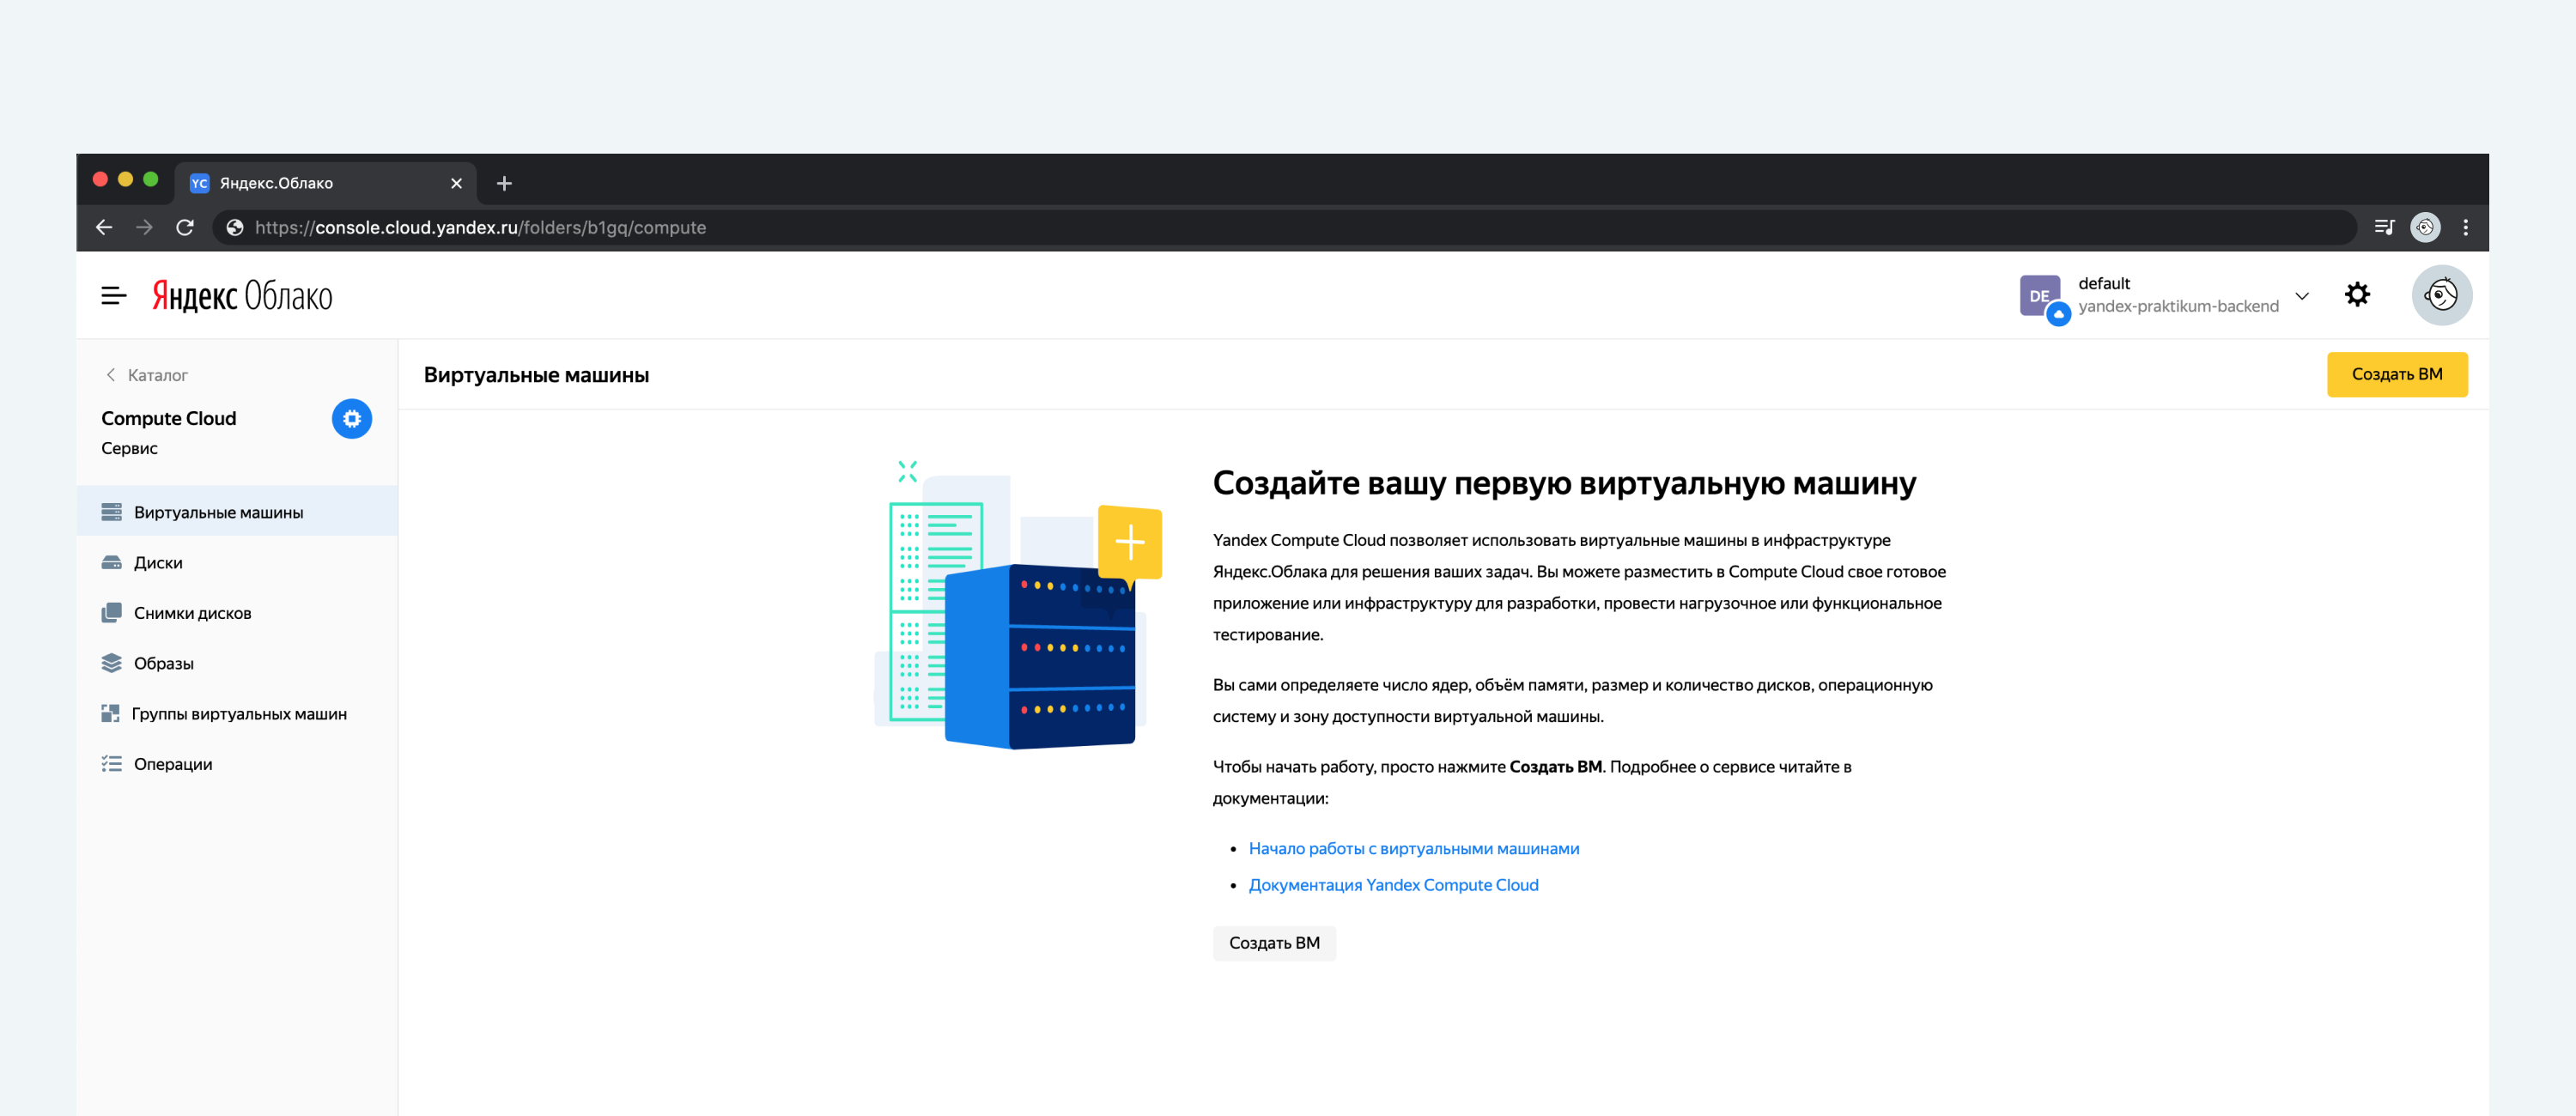The width and height of the screenshot is (2576, 1116).
Task: Click the YC favicon on the tab
Action: (x=199, y=183)
